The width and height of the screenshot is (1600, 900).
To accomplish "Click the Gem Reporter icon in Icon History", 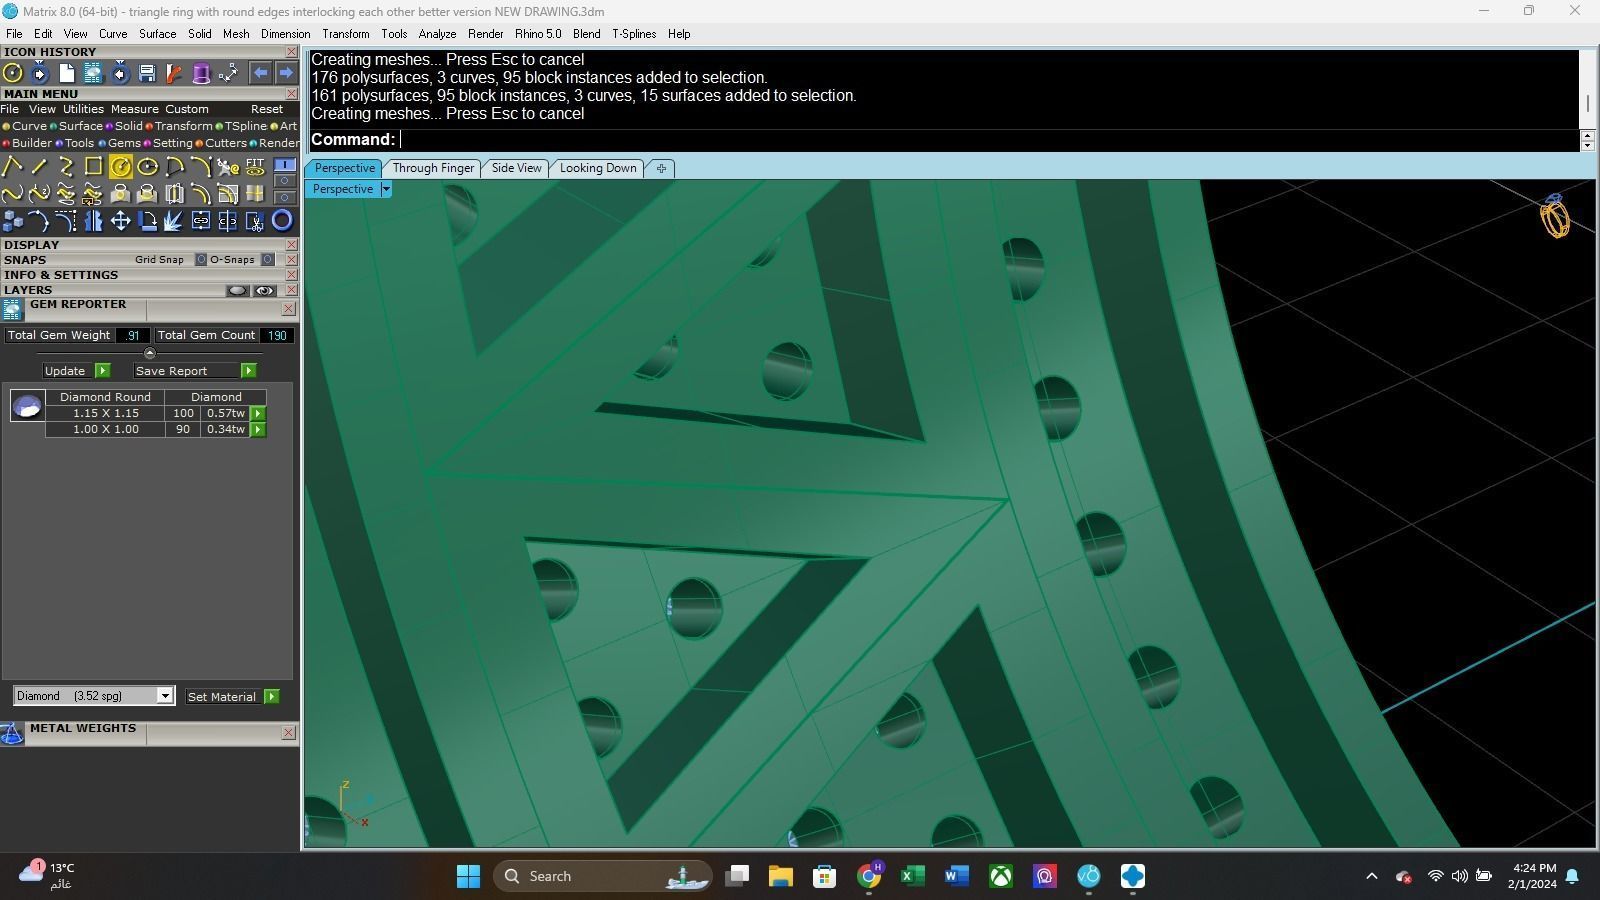I will [93, 73].
